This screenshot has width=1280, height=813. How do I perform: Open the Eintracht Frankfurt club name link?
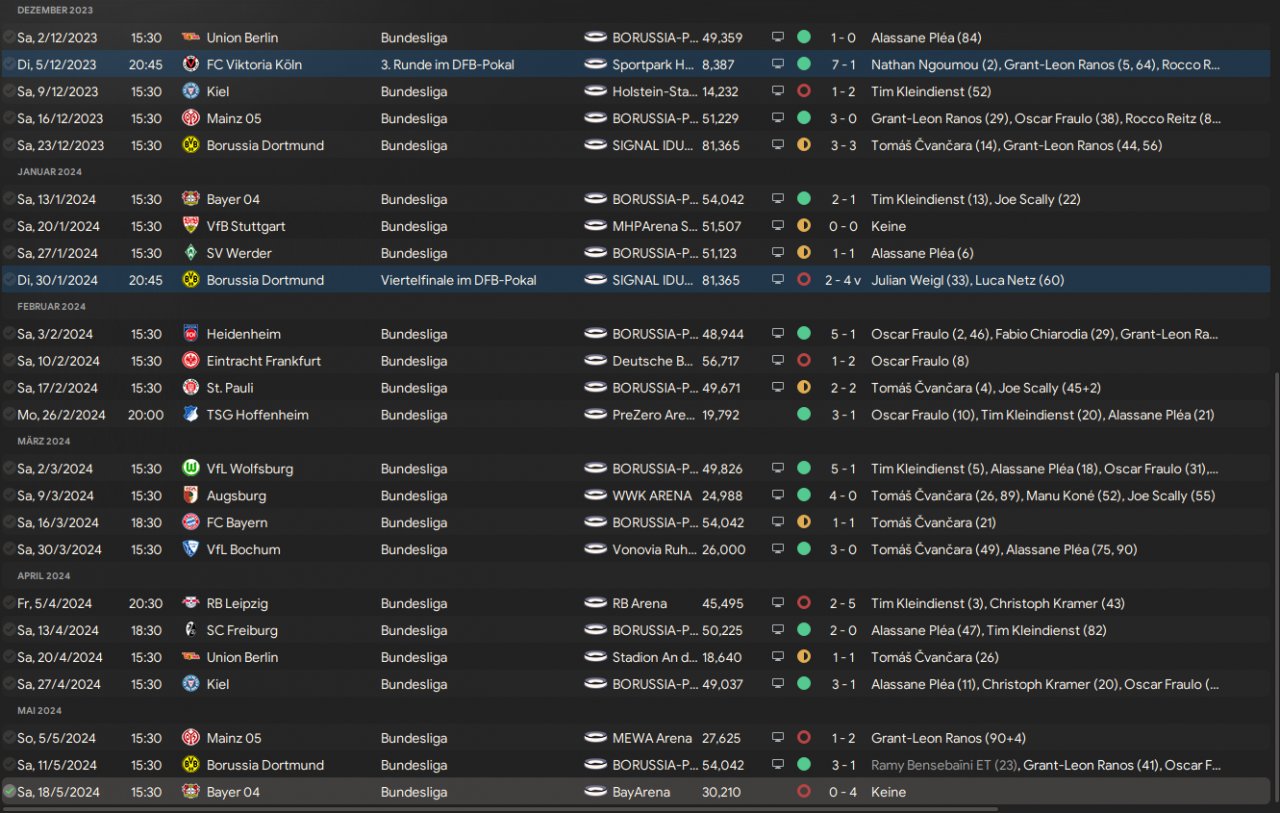[x=263, y=362]
